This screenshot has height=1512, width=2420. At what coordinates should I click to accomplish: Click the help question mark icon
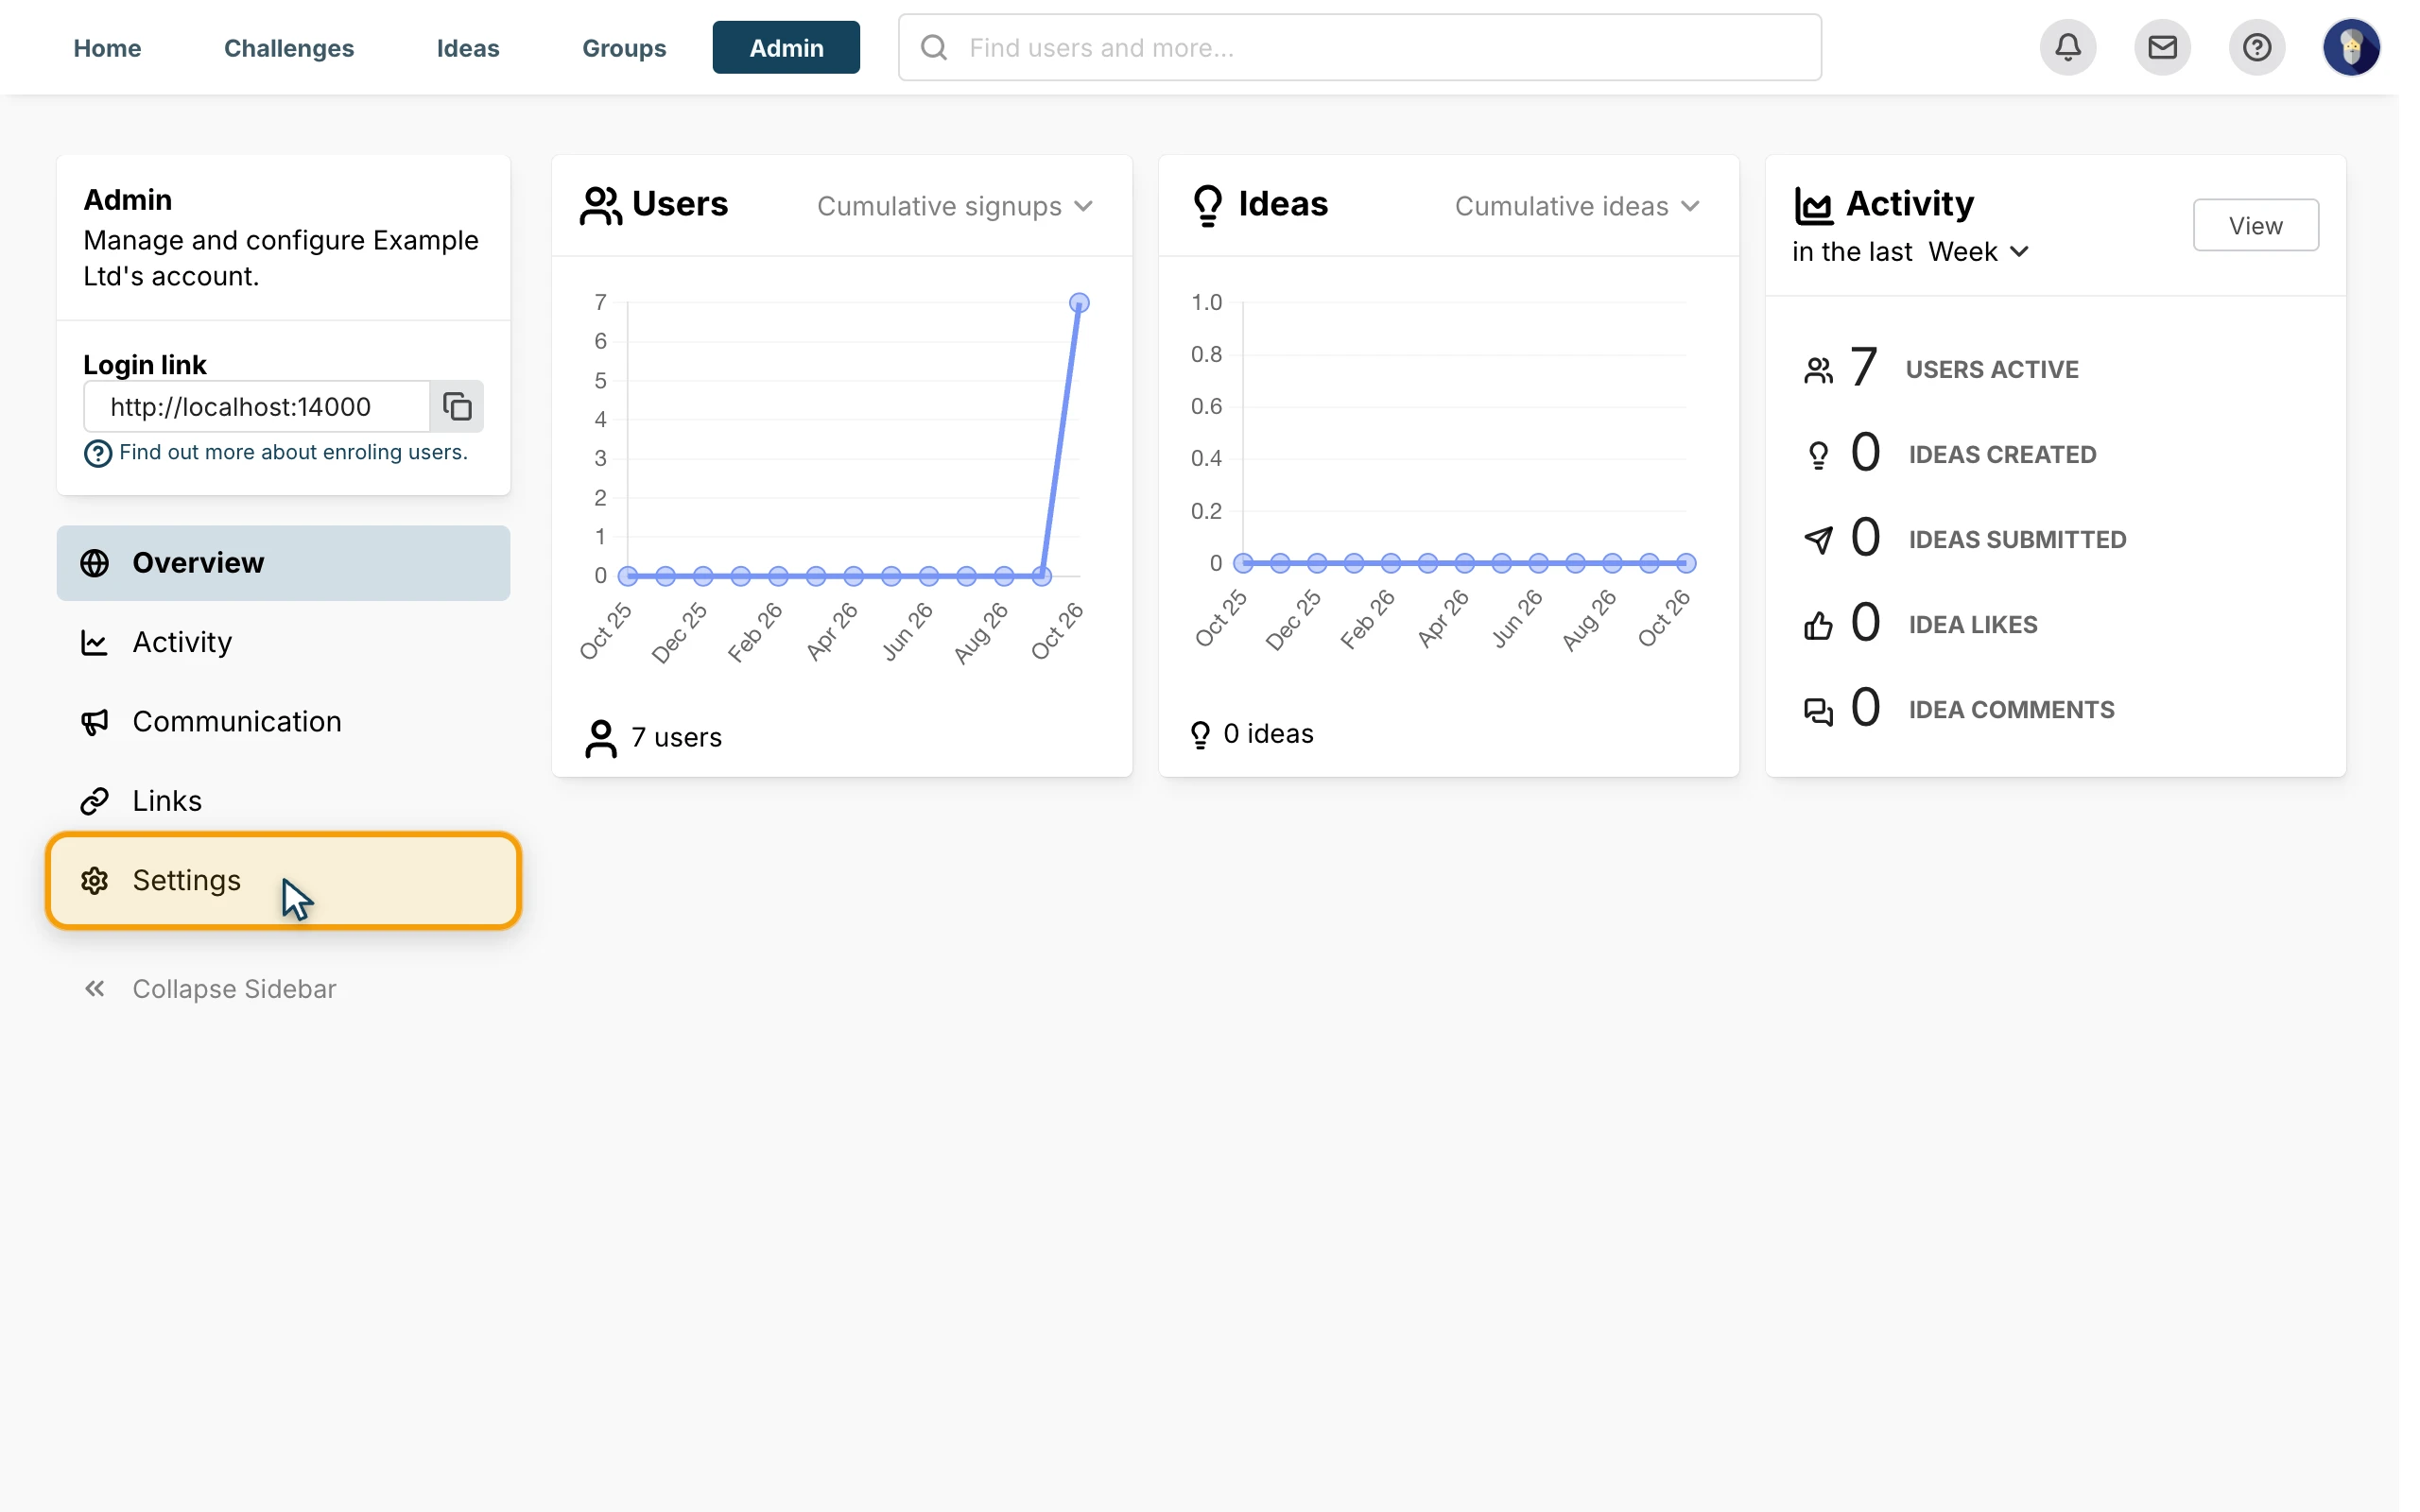point(2257,47)
